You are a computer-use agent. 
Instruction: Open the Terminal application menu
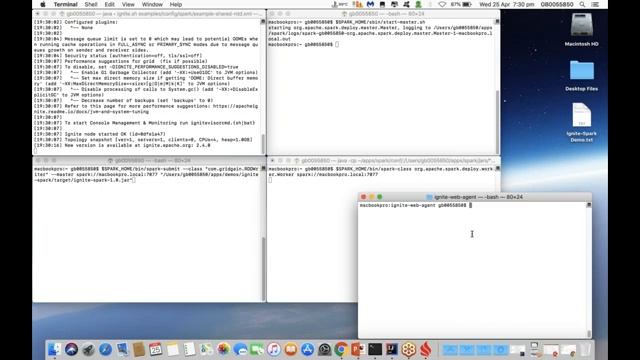[x=65, y=4]
